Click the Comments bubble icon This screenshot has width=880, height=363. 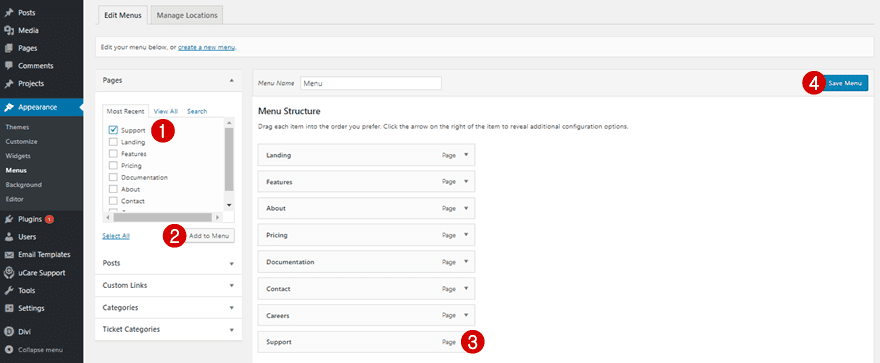(x=9, y=66)
